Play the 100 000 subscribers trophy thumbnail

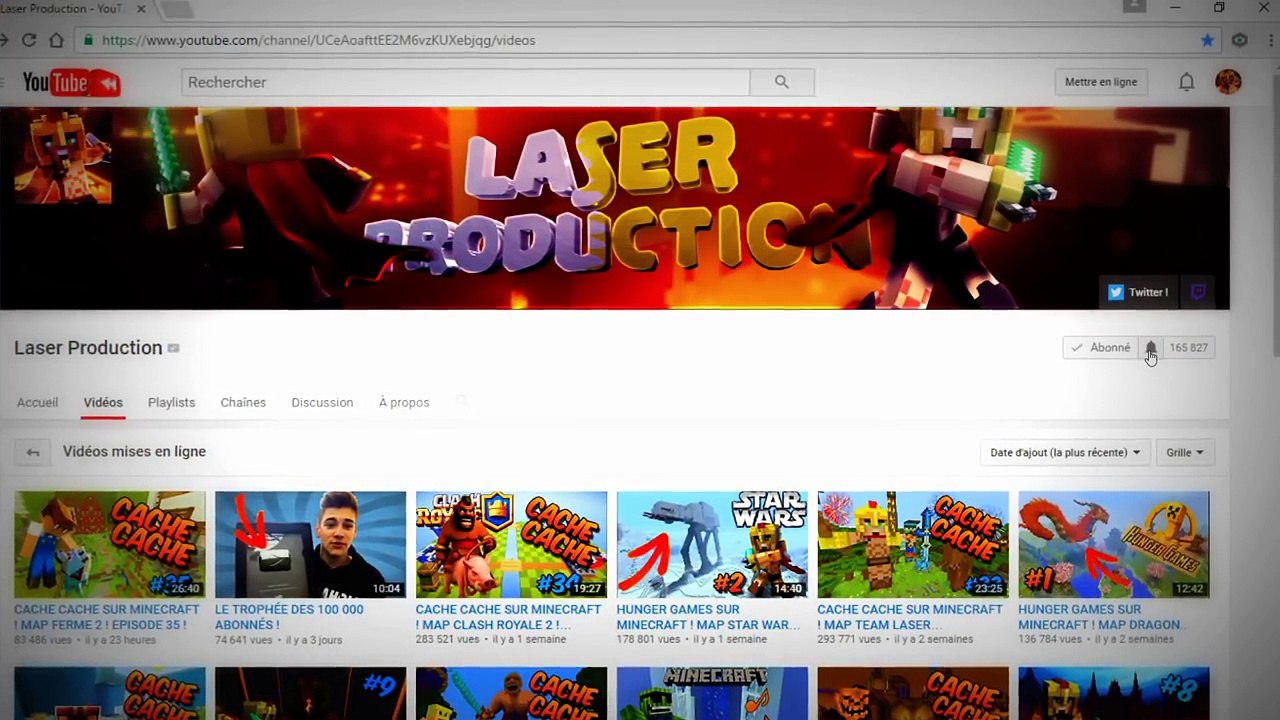click(310, 545)
